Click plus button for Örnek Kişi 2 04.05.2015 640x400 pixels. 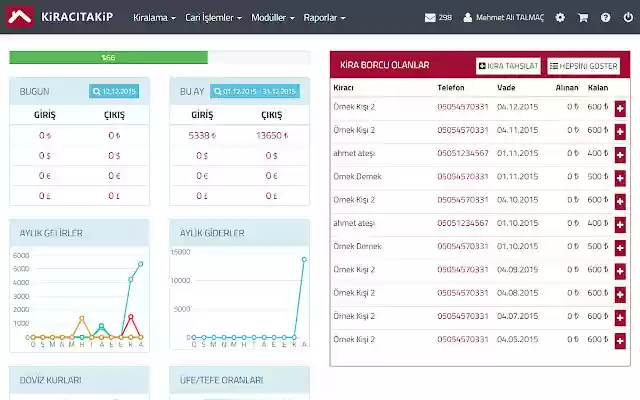(x=620, y=341)
